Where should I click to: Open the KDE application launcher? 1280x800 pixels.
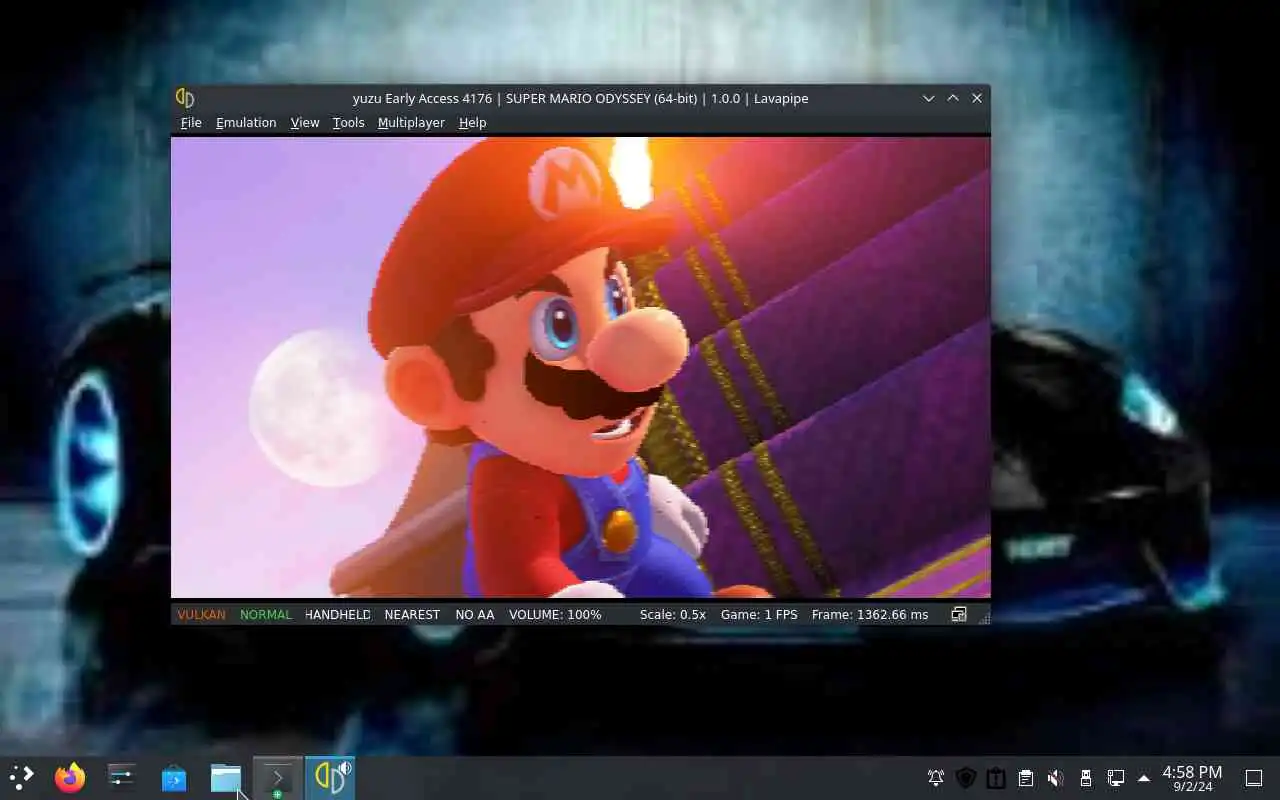(21, 778)
